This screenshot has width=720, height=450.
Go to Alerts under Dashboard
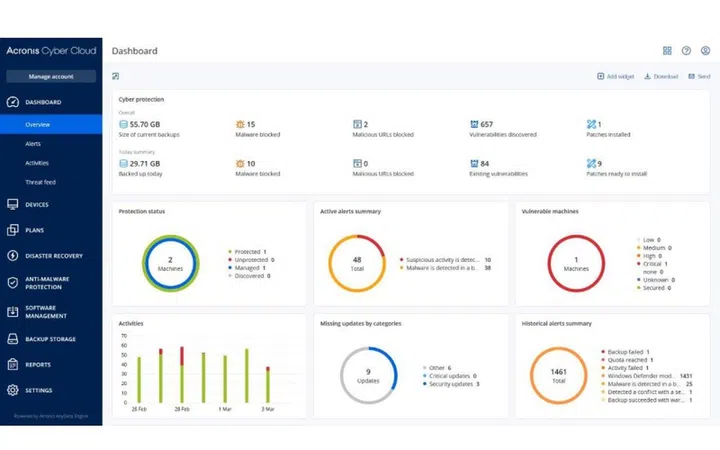[33, 144]
